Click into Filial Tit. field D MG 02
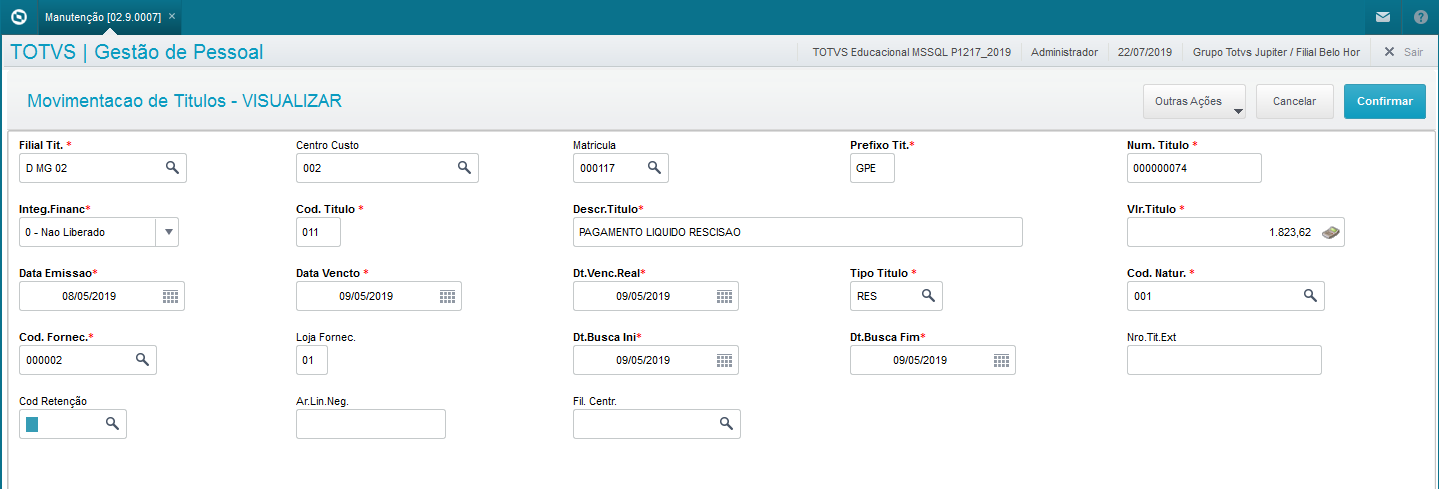The image size is (1439, 489). [x=103, y=168]
